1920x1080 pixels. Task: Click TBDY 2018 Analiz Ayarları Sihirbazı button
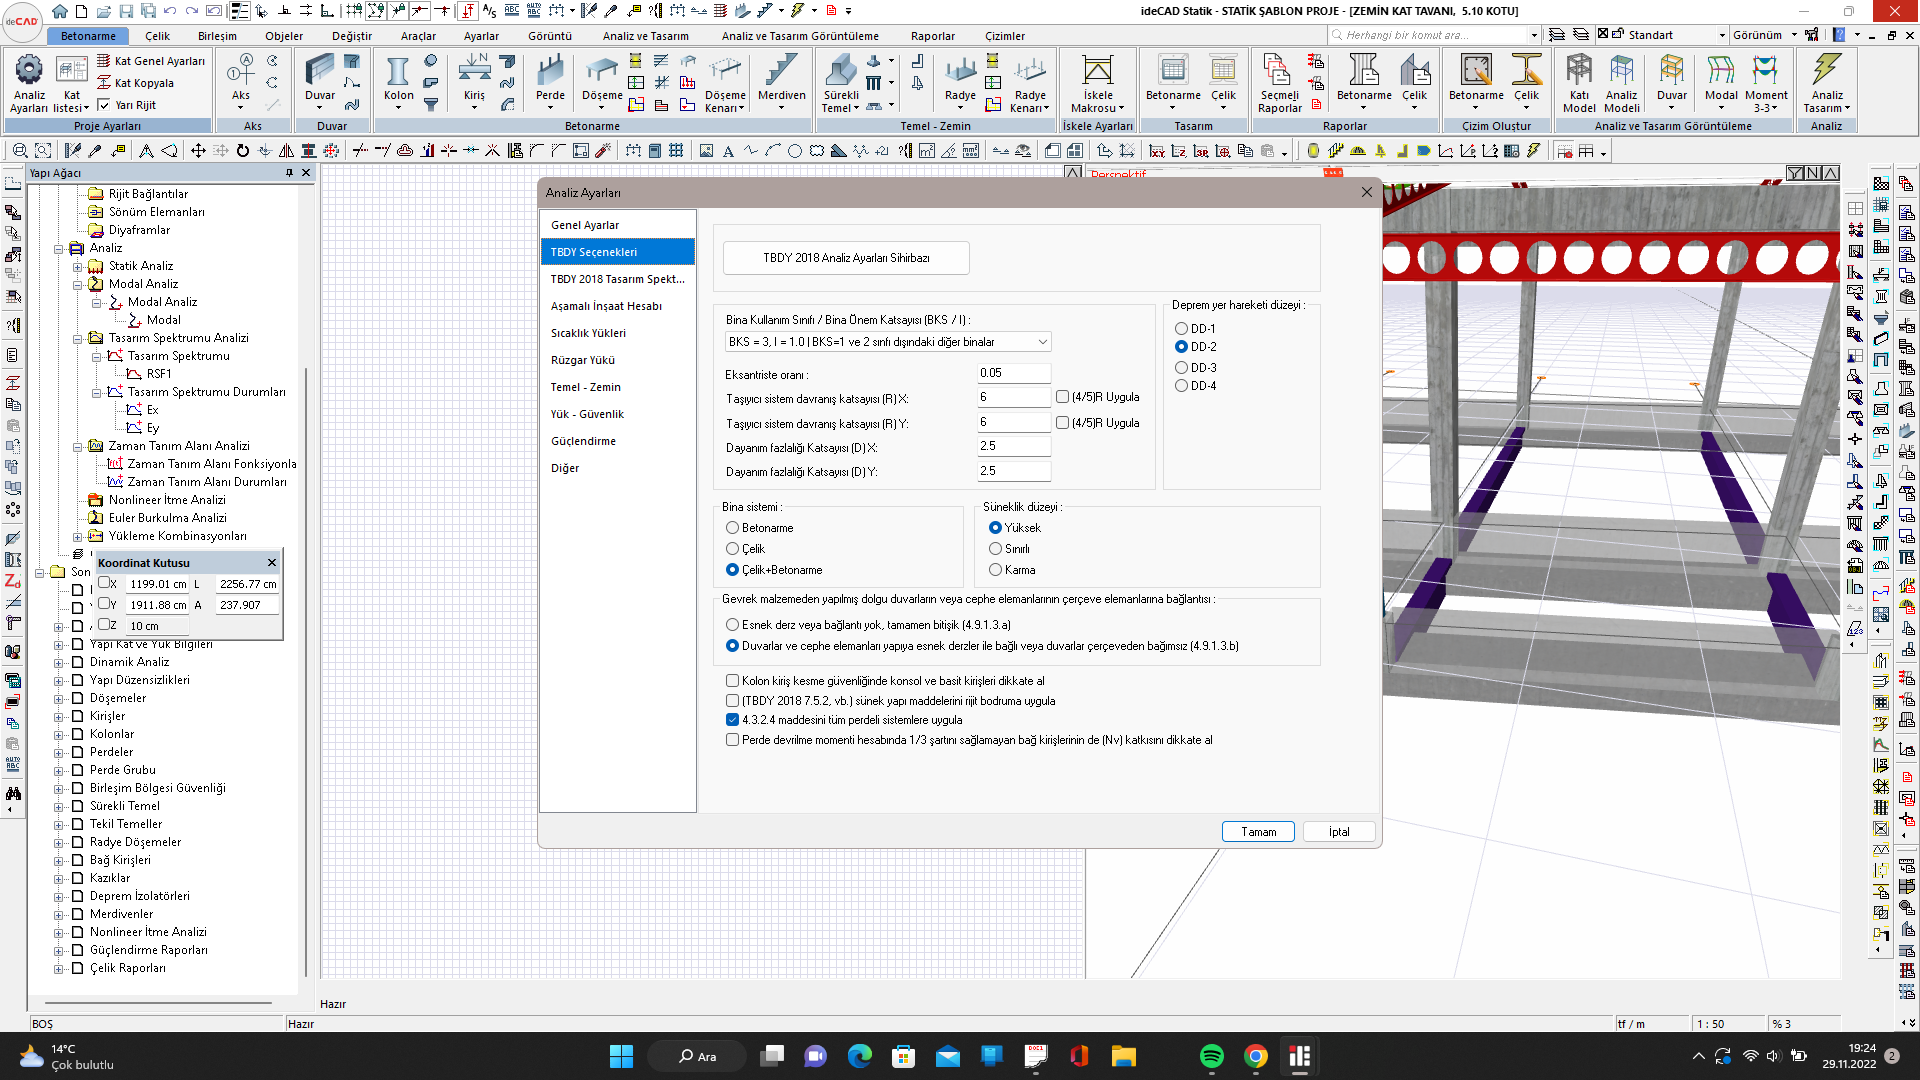click(x=846, y=258)
